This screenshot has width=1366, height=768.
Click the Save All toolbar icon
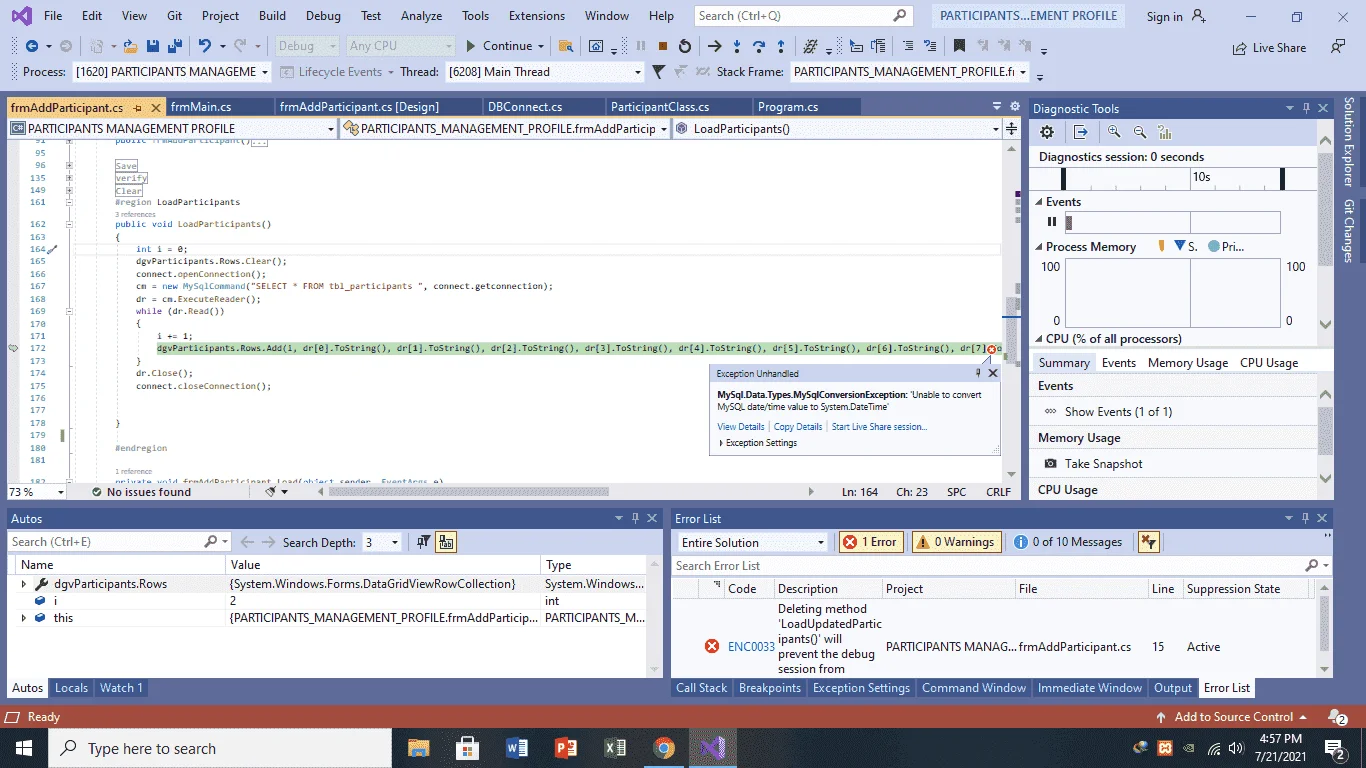tap(175, 46)
